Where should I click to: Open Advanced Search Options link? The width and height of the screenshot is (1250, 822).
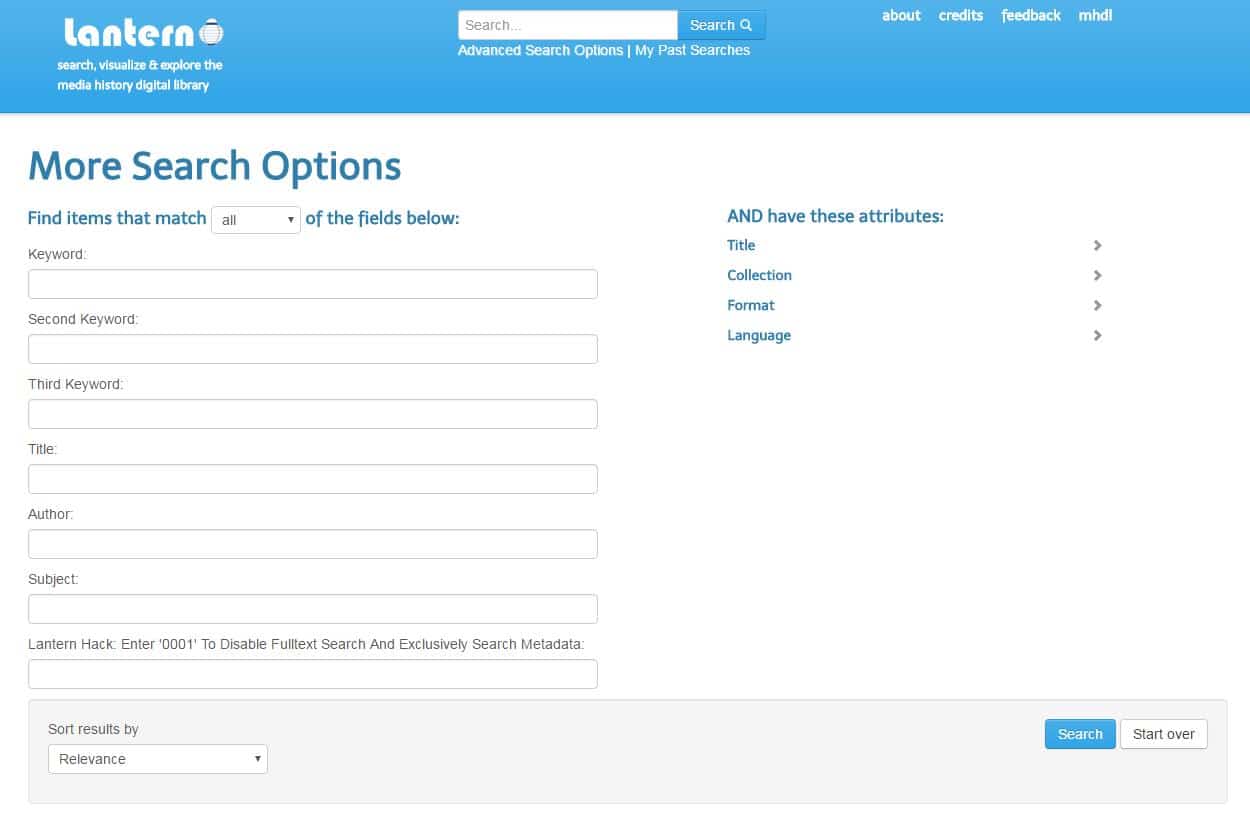(x=540, y=50)
